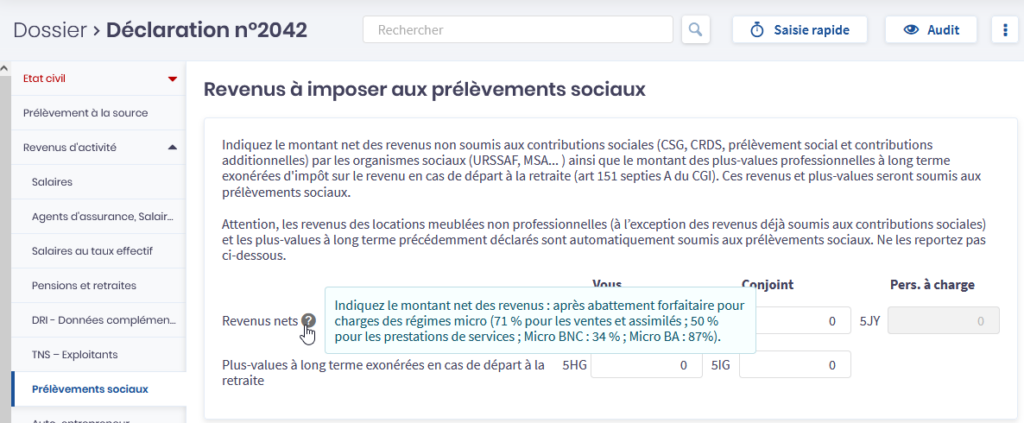Open Prélèvement à la source
This screenshot has width=1024, height=423.
point(85,113)
